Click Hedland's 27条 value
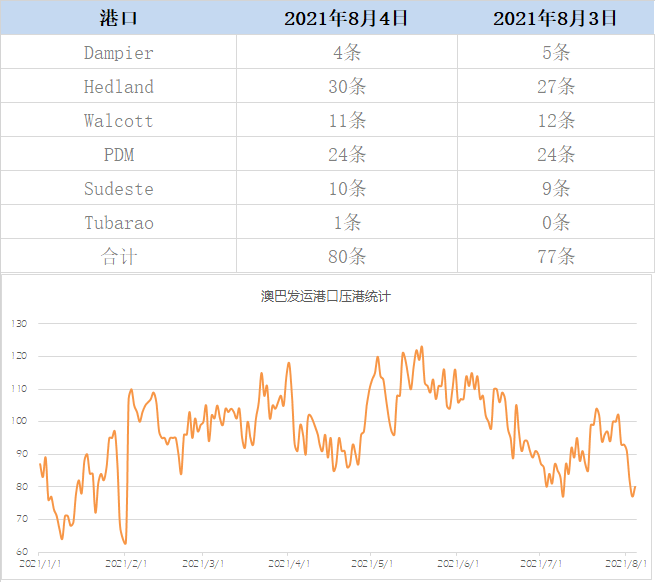The width and height of the screenshot is (655, 582). tap(556, 86)
